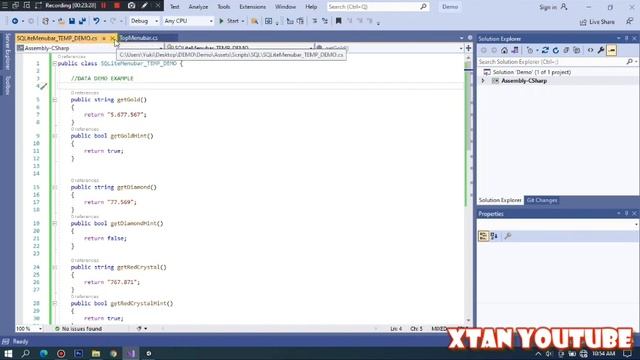Select the Solution 'Demo' node
Image resolution: width=640 pixels, height=360 pixels.
(x=531, y=72)
